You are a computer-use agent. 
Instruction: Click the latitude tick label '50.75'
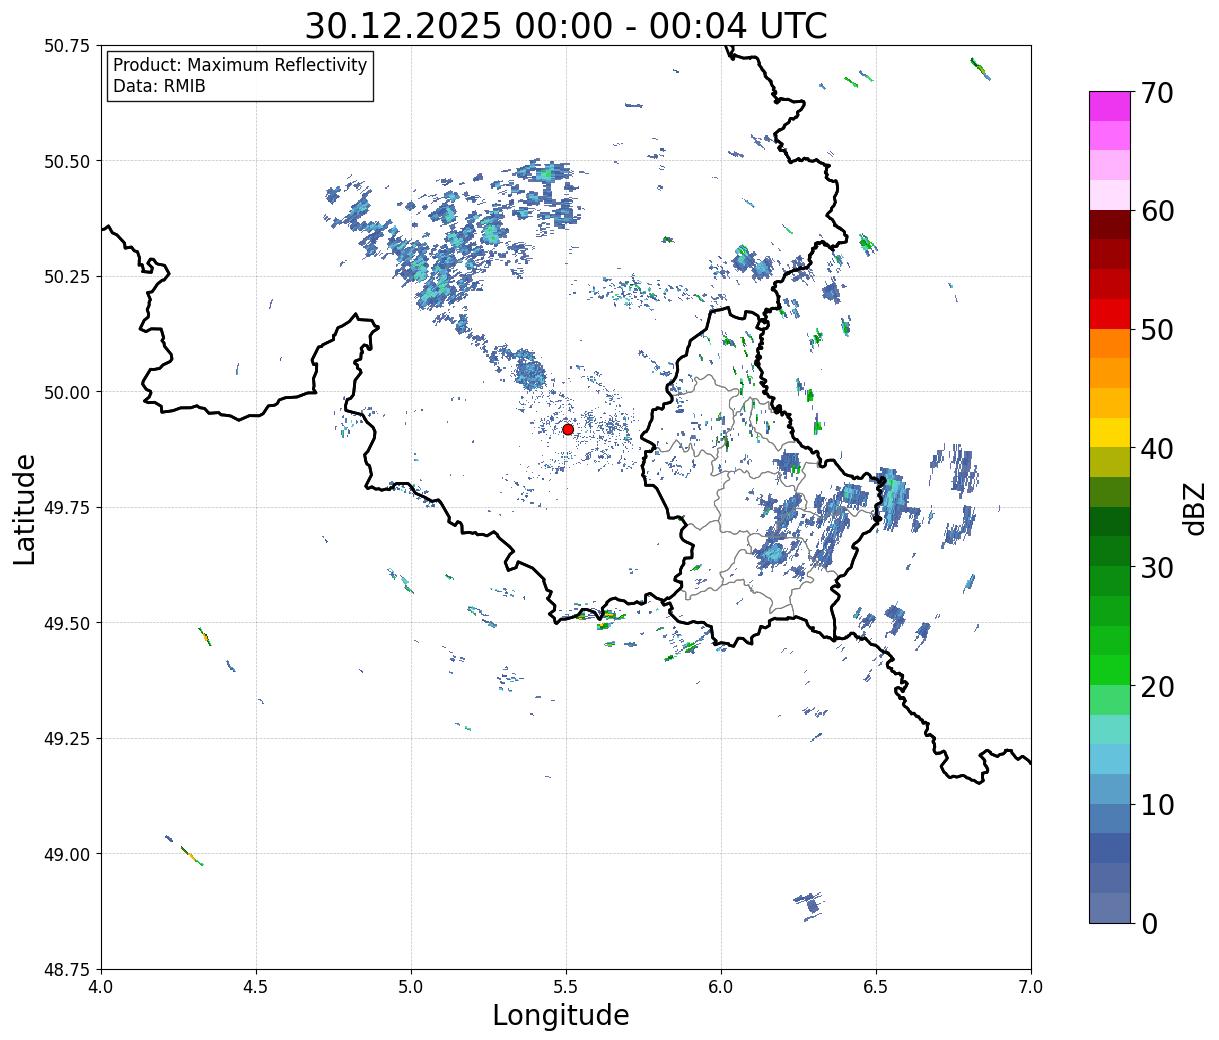pyautogui.click(x=67, y=46)
